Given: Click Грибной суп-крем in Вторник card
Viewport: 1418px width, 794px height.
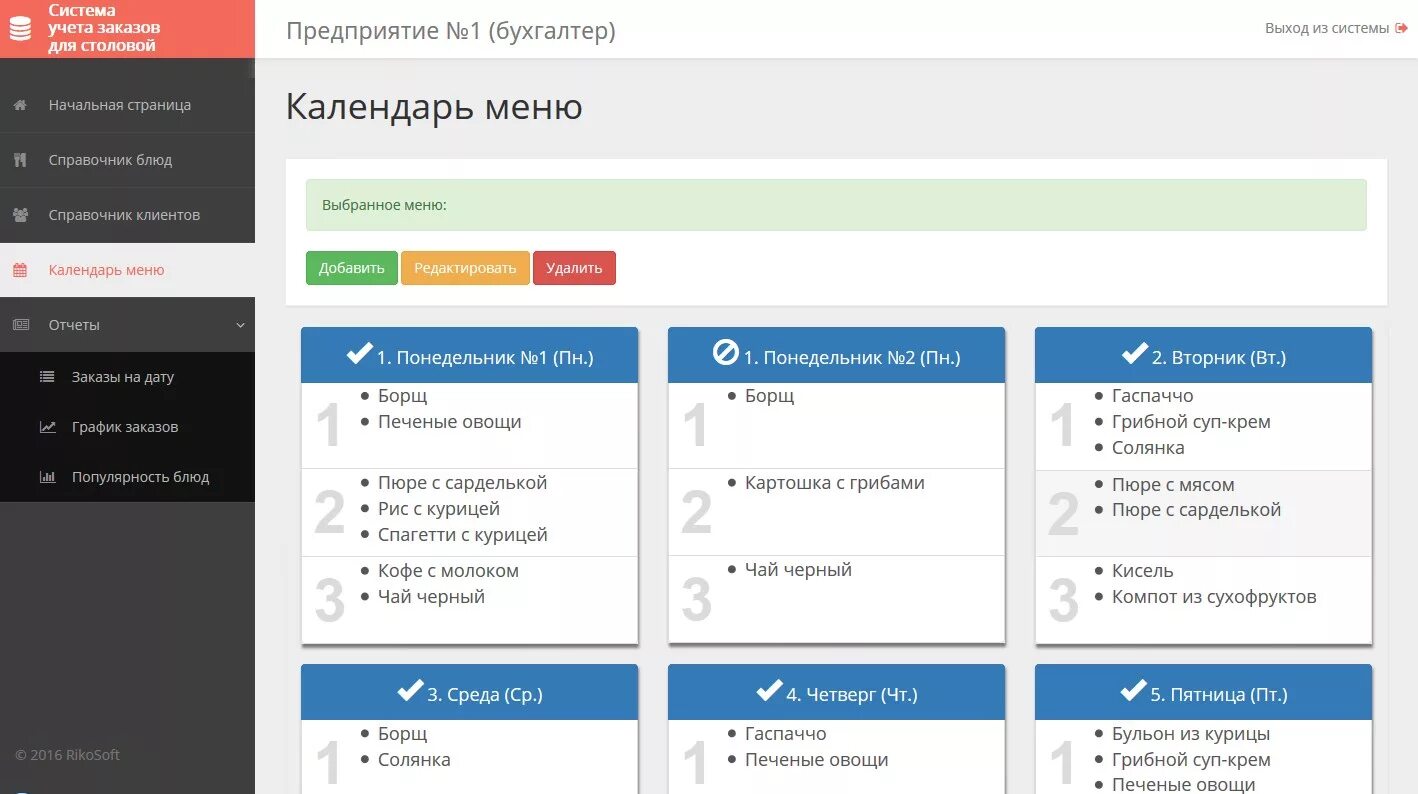Looking at the screenshot, I should [x=1191, y=422].
